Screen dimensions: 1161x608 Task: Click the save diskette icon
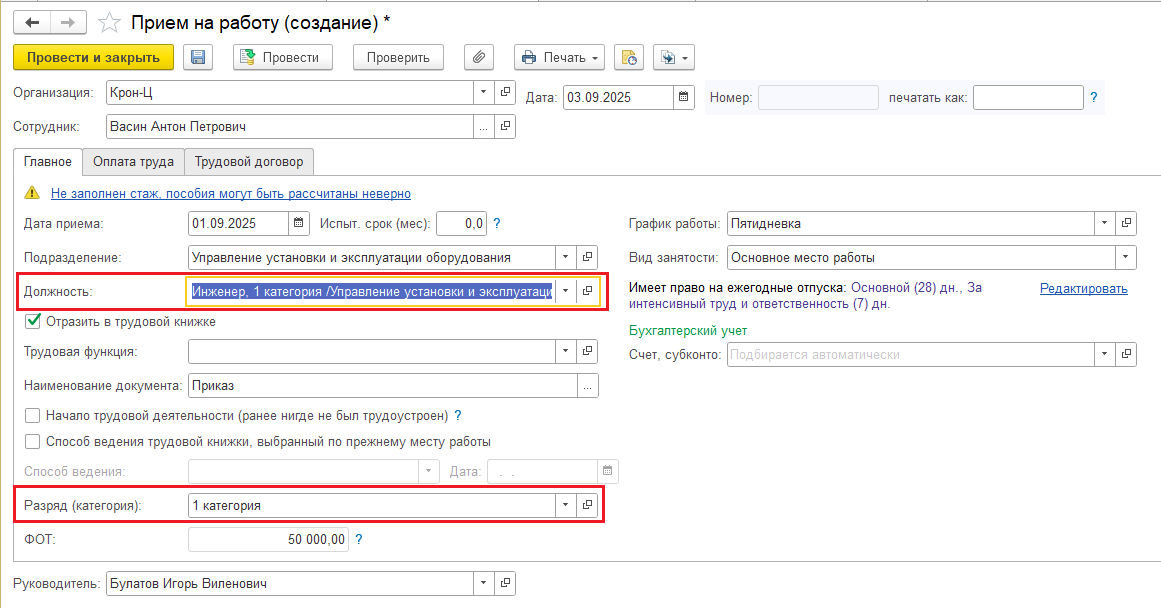(198, 57)
